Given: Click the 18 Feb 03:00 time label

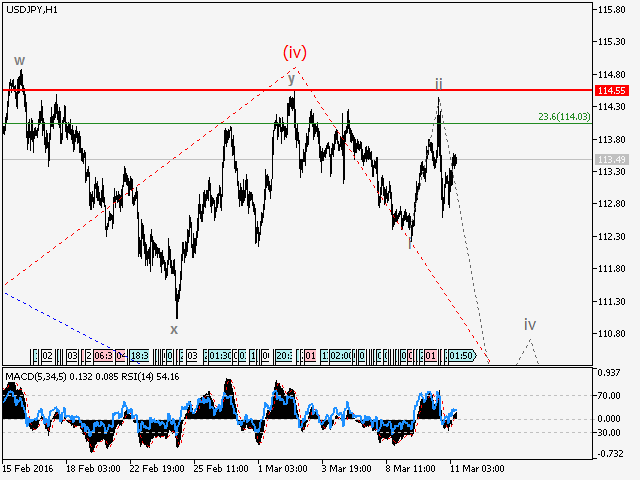Looking at the screenshot, I should pyautogui.click(x=93, y=469).
